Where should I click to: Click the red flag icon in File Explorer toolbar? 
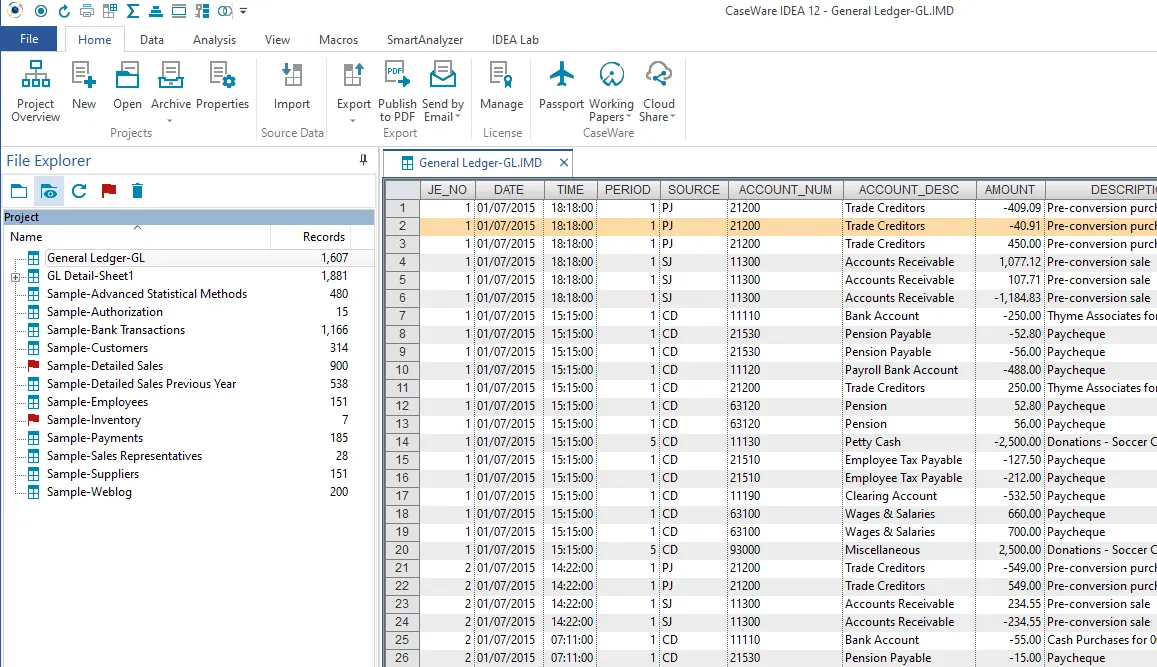tap(108, 191)
